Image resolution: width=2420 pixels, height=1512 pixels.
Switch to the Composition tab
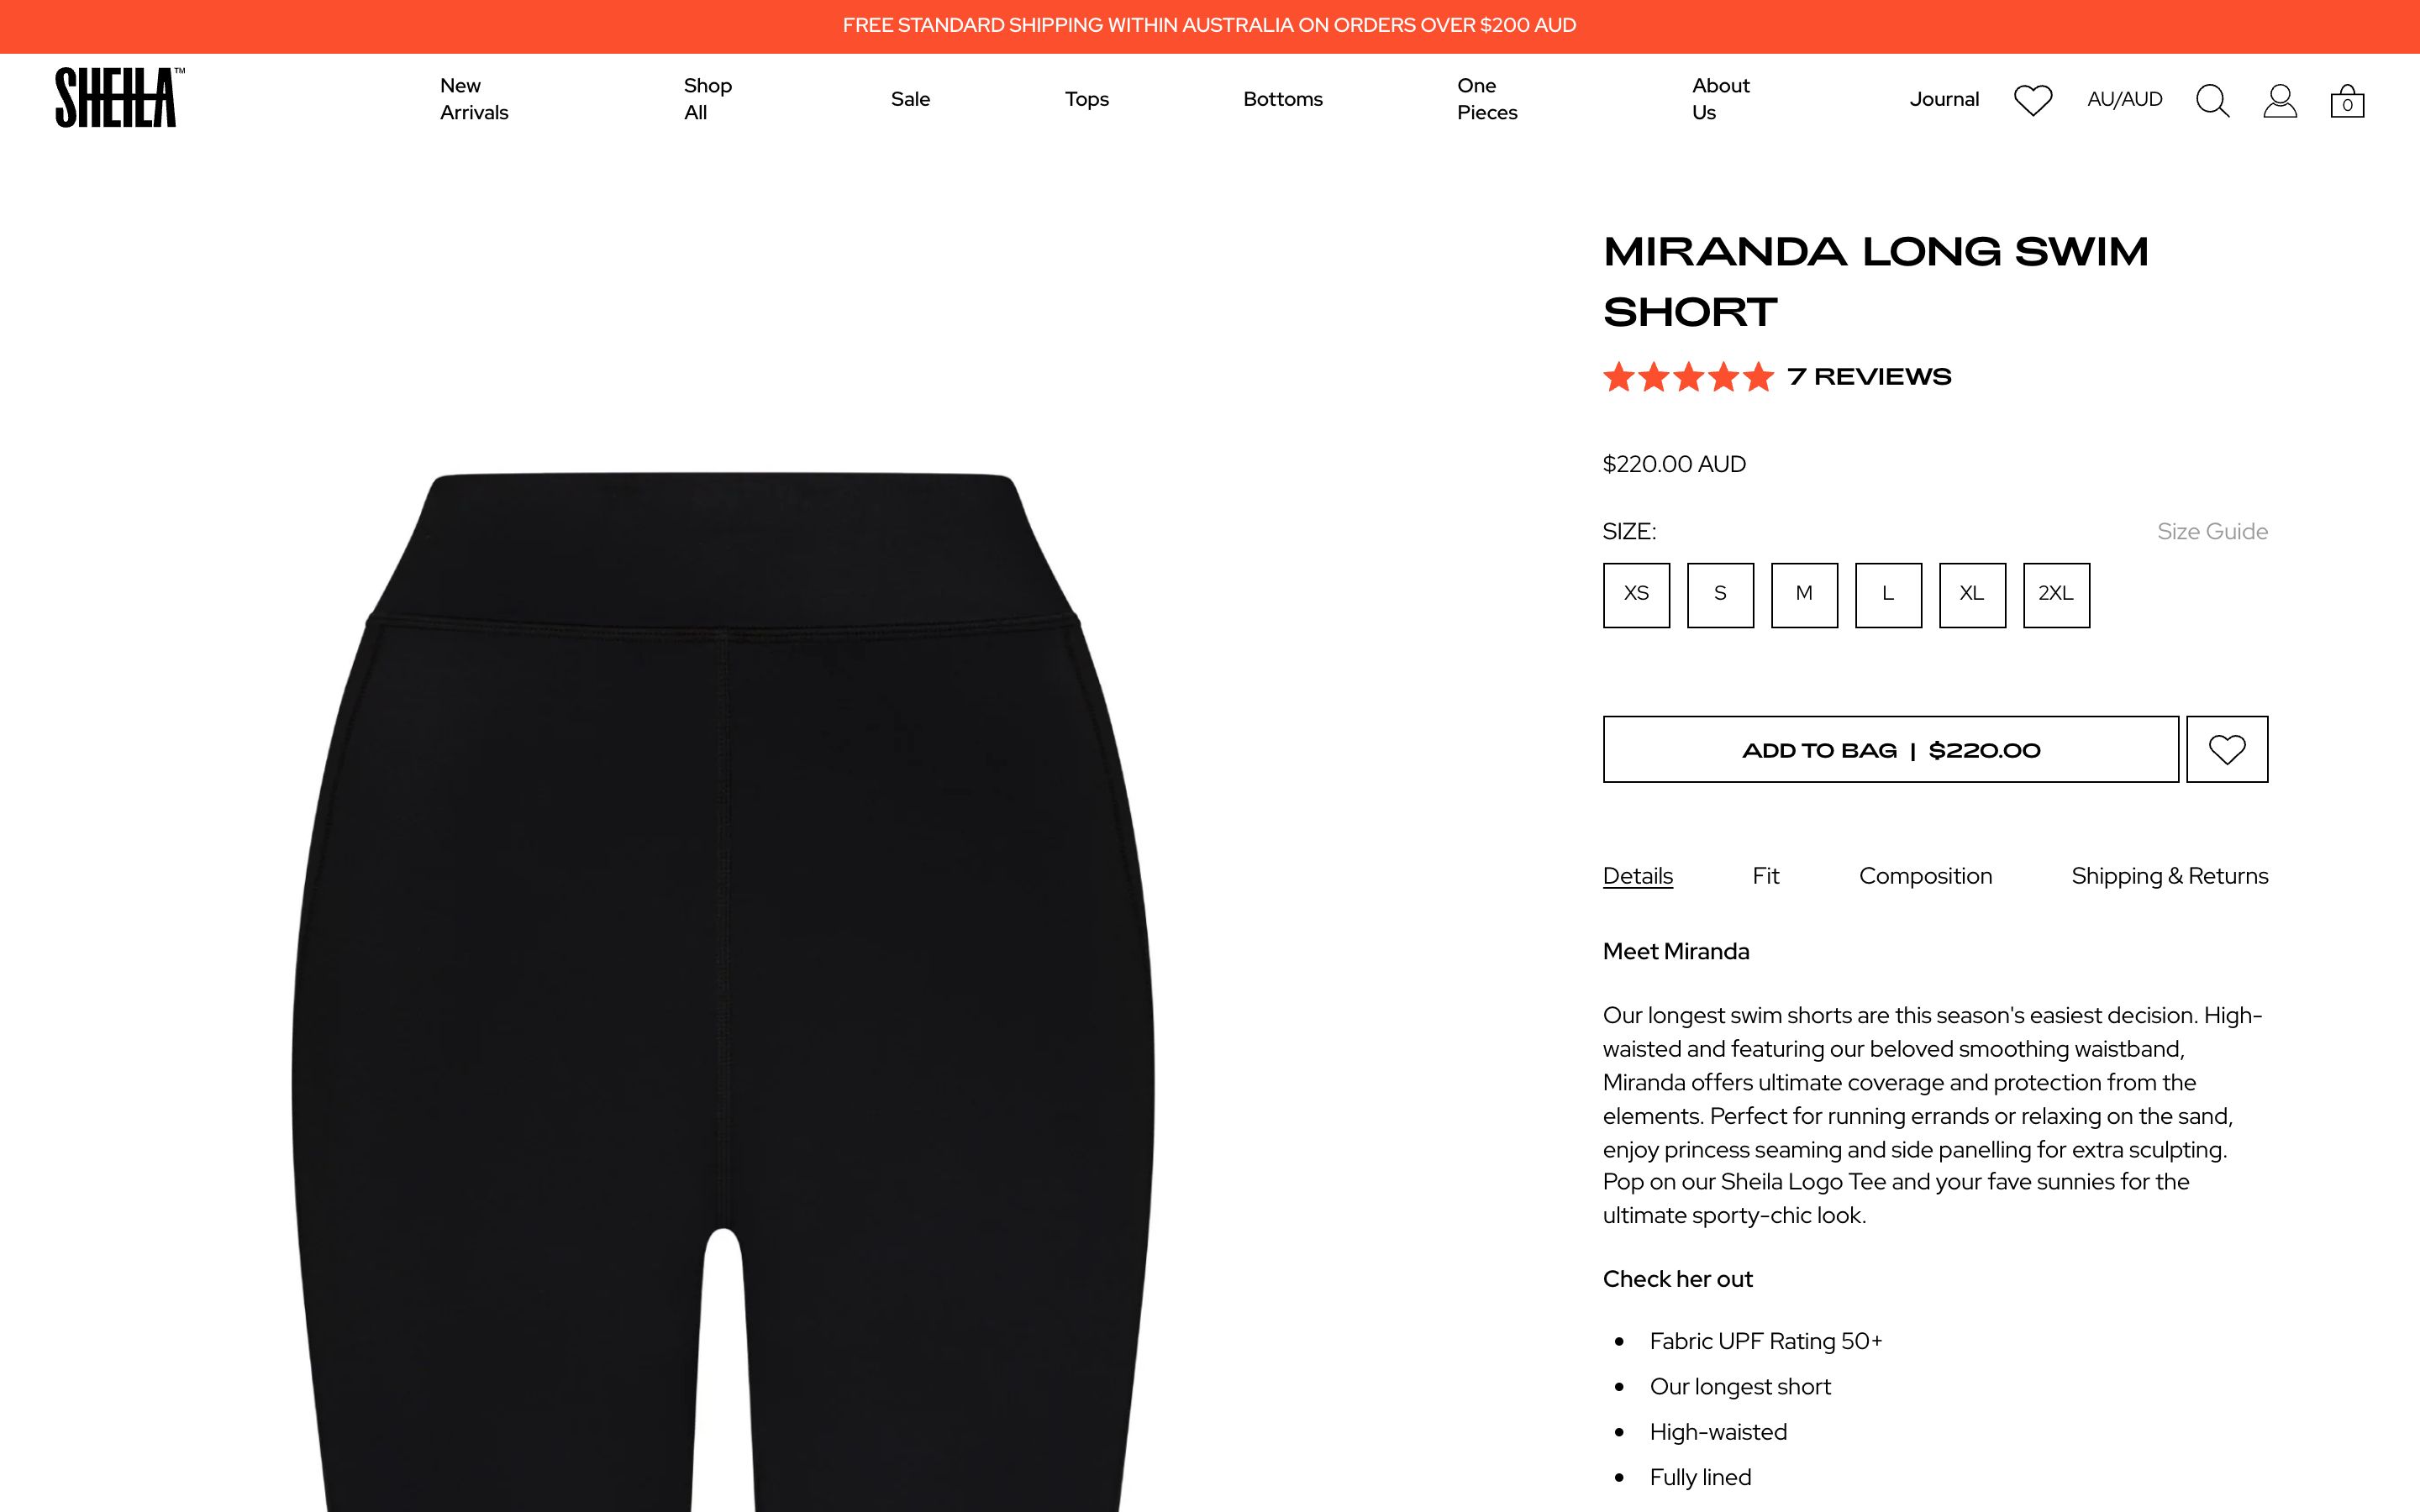(x=1925, y=876)
